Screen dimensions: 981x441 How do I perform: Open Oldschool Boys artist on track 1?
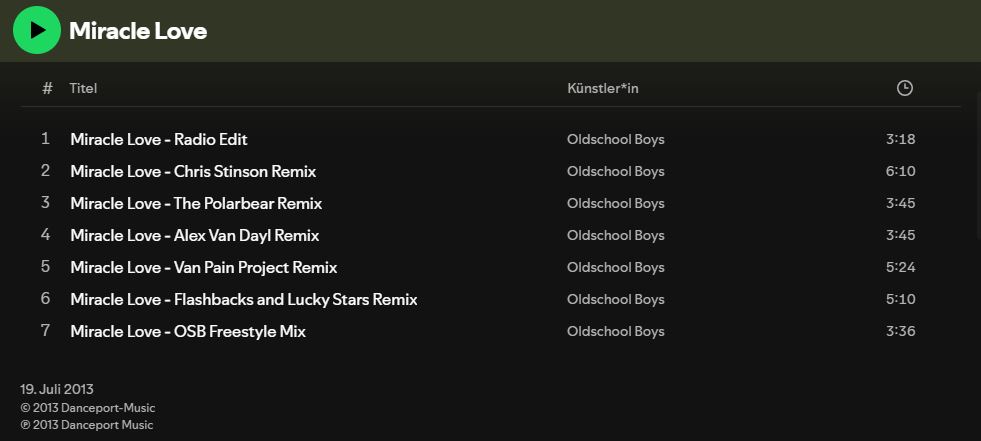(x=616, y=139)
